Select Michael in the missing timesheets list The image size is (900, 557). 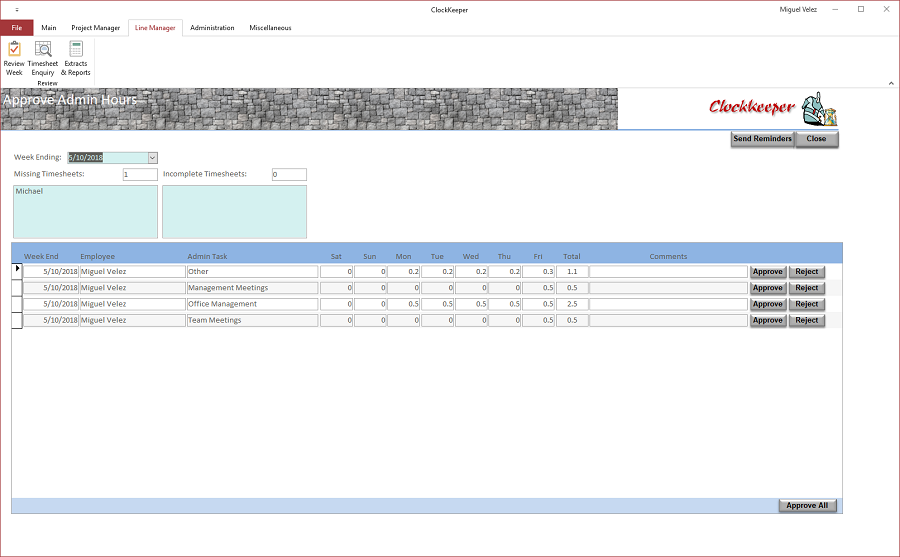click(x=29, y=191)
